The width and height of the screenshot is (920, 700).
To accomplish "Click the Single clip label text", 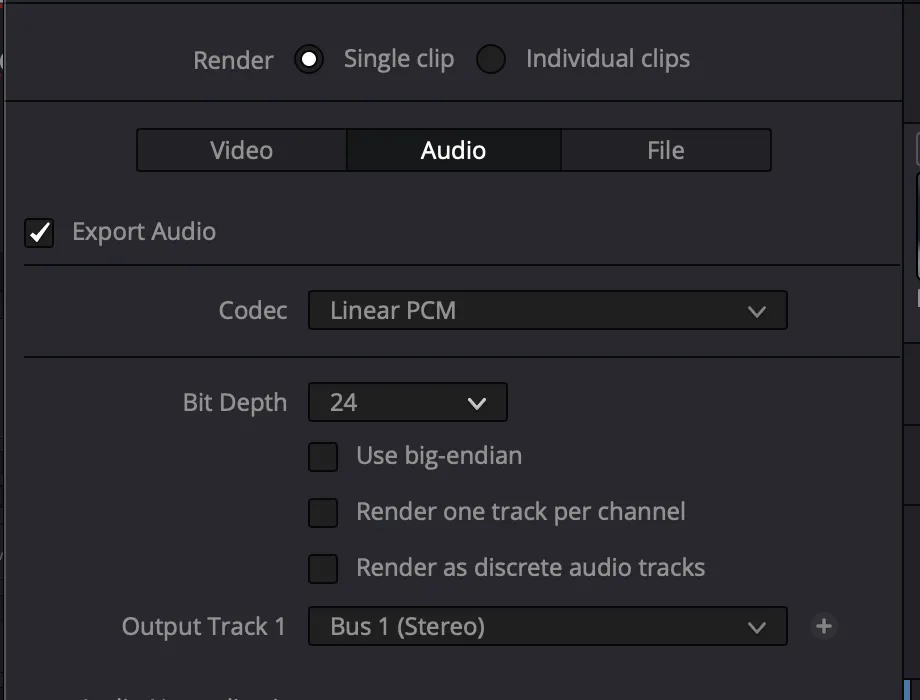I will point(399,59).
